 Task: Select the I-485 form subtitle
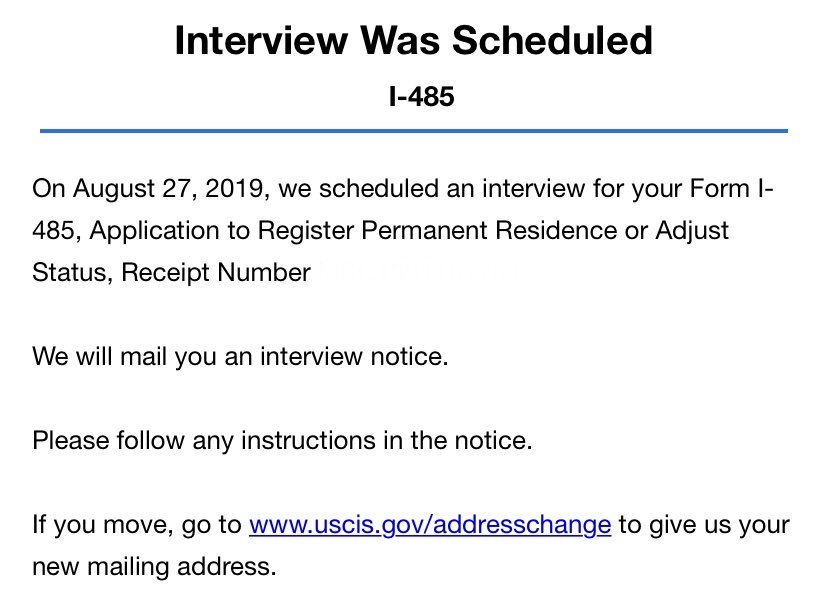[x=421, y=97]
